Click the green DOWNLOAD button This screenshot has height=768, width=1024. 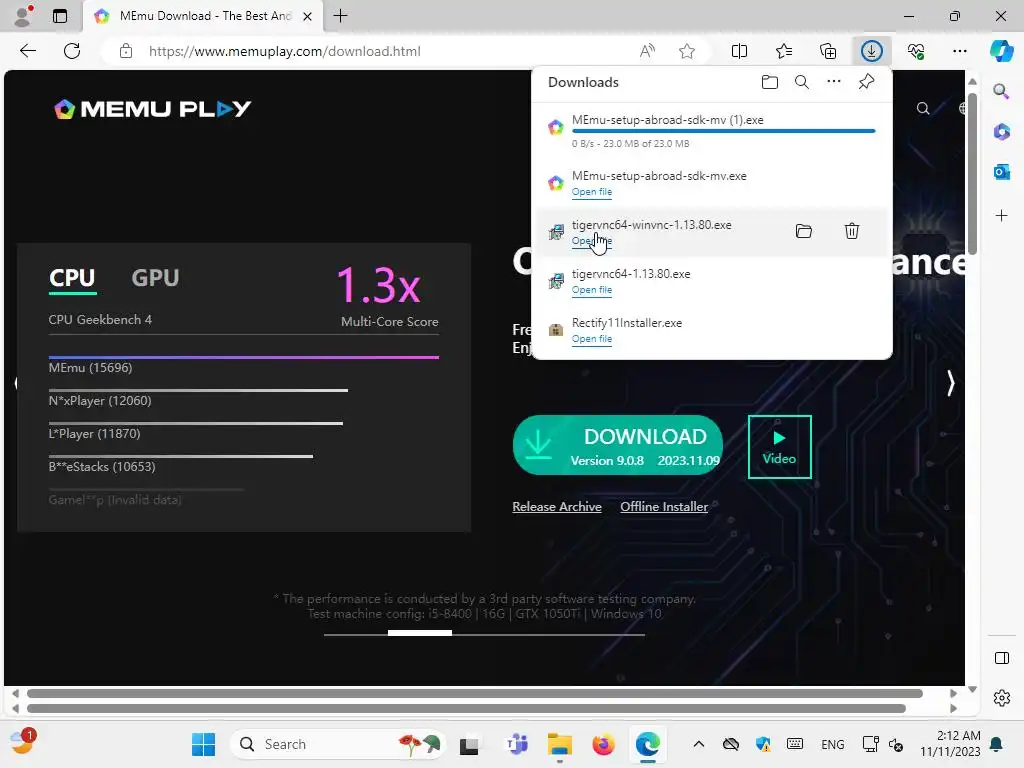coord(618,445)
